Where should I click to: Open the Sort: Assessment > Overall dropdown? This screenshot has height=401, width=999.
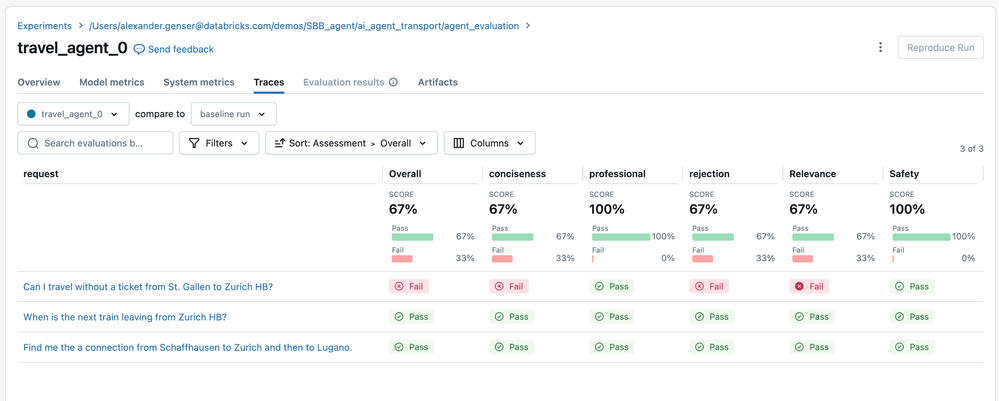(351, 143)
